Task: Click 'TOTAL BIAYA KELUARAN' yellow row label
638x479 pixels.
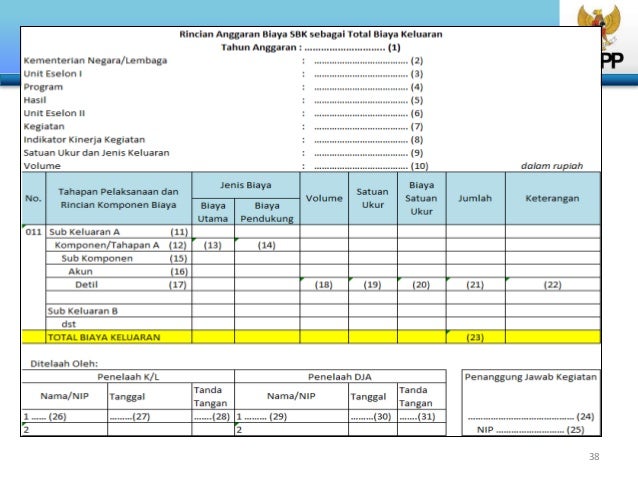Action: 104,337
